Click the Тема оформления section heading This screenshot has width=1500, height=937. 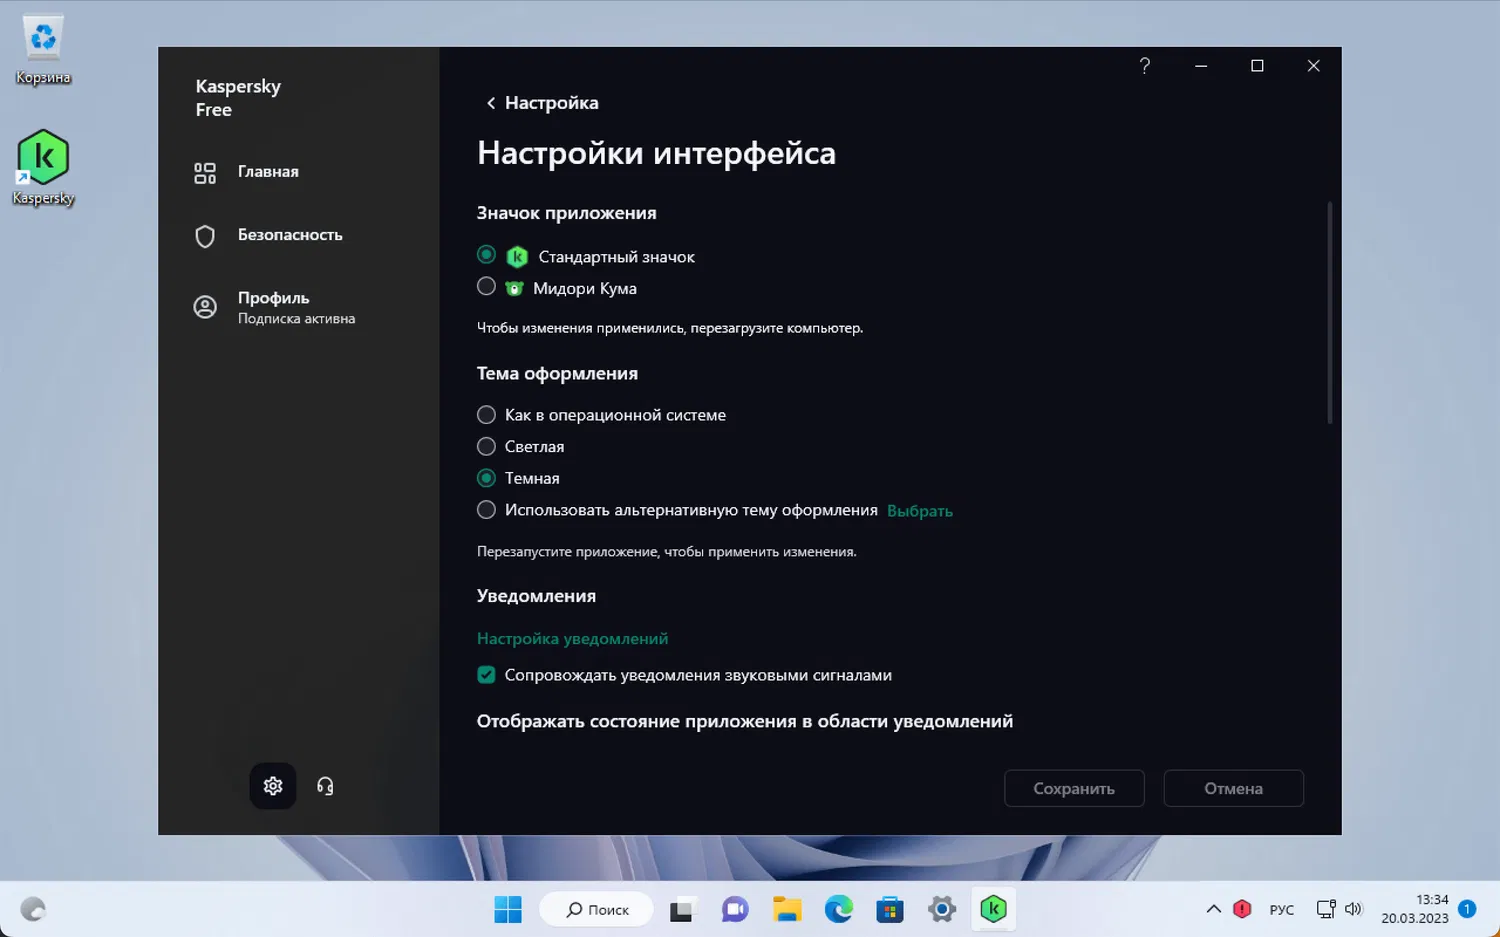click(557, 374)
